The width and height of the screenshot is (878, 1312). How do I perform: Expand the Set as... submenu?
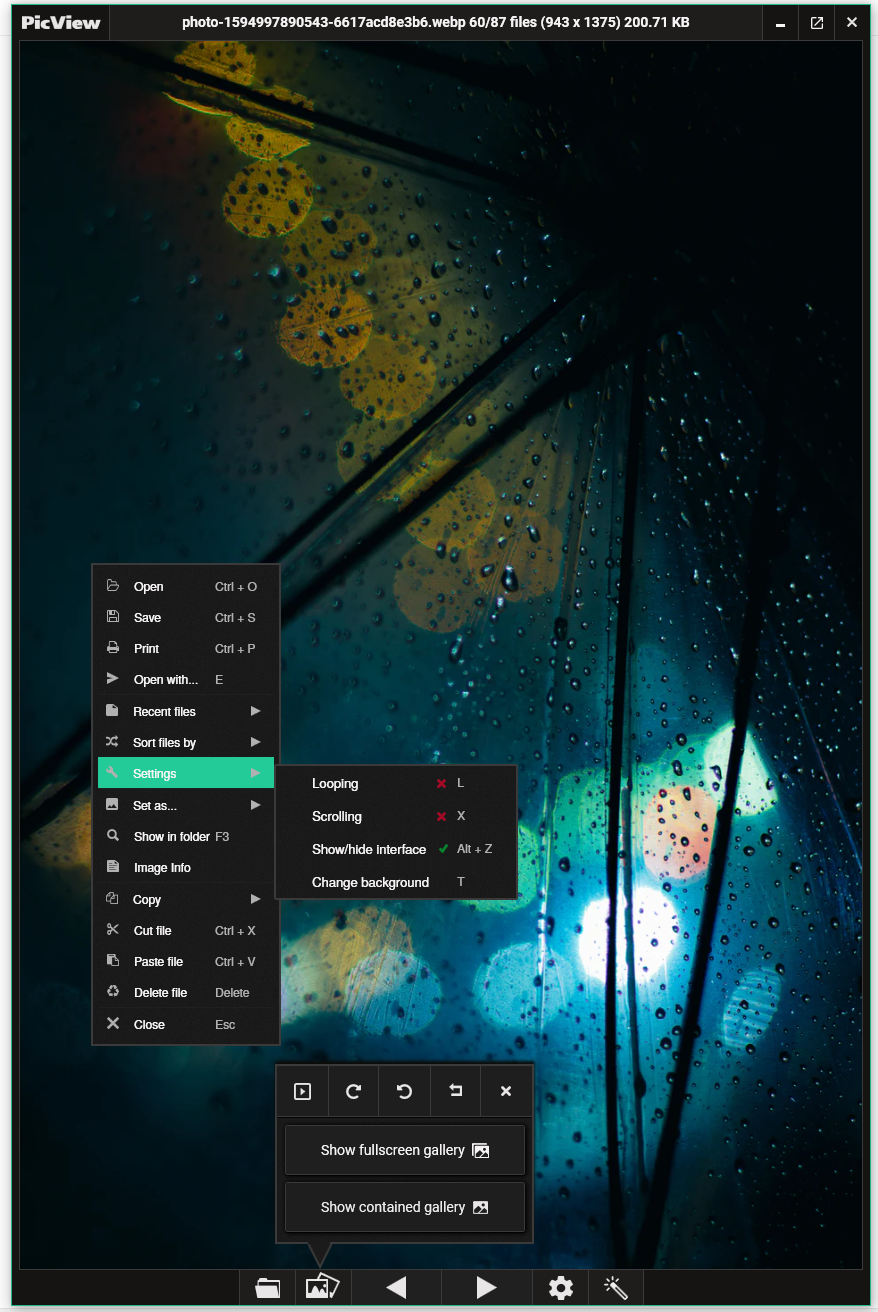click(155, 804)
